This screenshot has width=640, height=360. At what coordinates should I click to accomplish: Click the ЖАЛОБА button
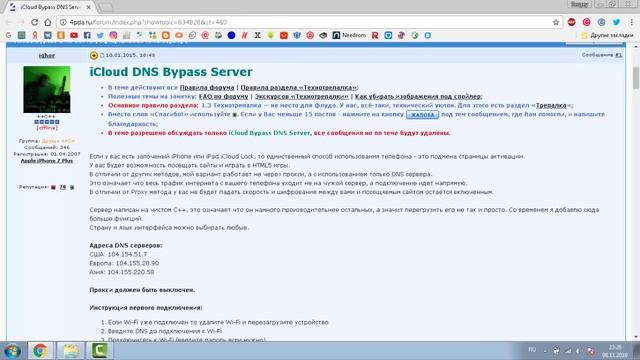pyautogui.click(x=422, y=115)
